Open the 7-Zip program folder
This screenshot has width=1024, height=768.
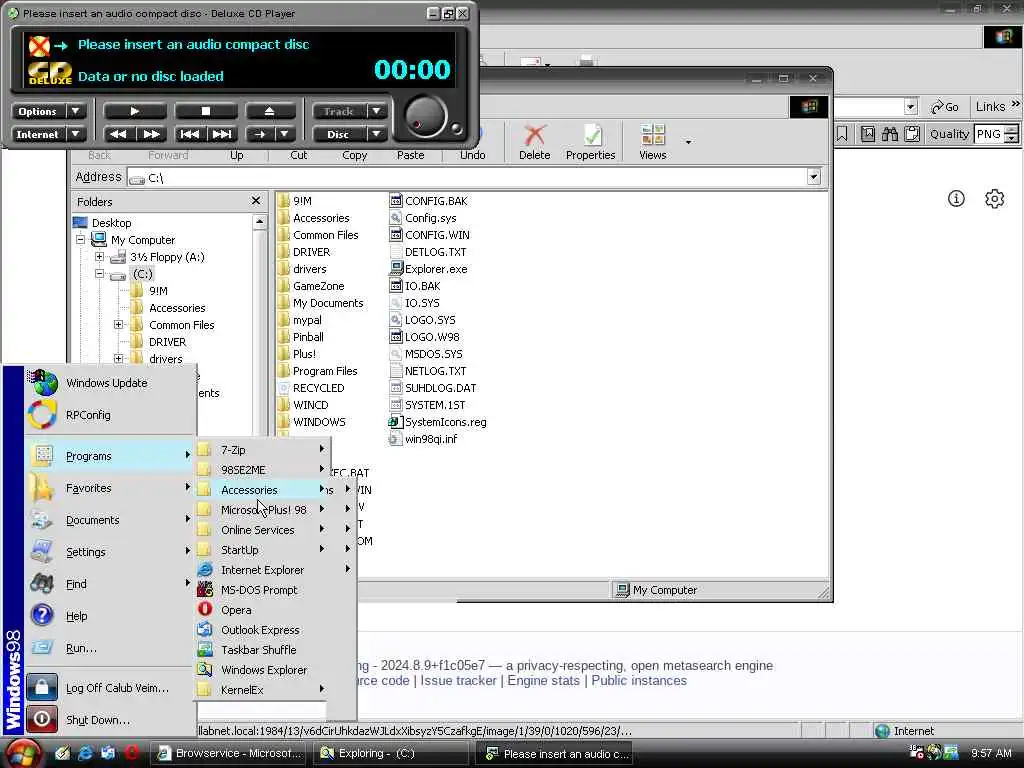pos(263,450)
